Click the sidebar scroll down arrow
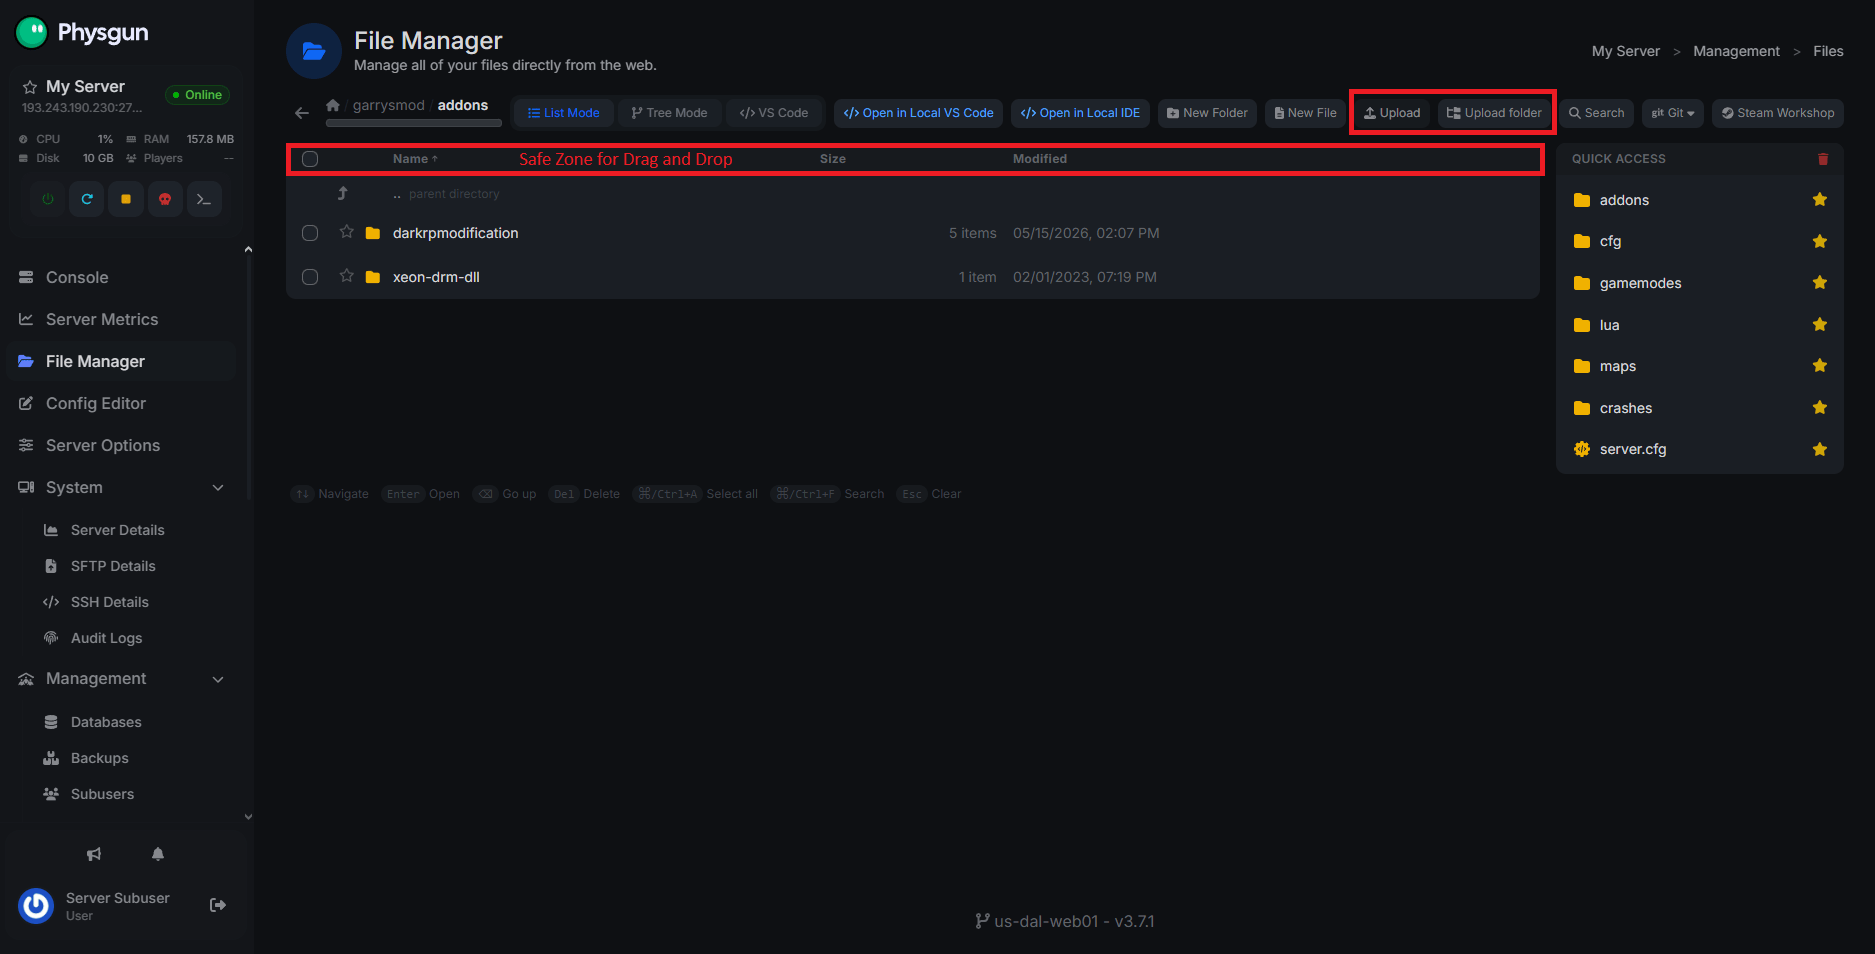This screenshot has height=954, width=1875. (x=248, y=817)
